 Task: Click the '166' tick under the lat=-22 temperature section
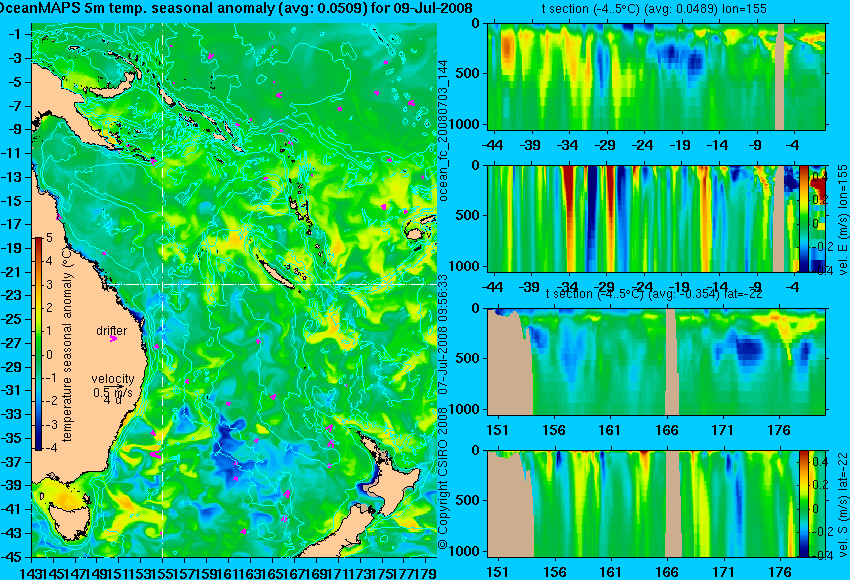click(x=667, y=430)
